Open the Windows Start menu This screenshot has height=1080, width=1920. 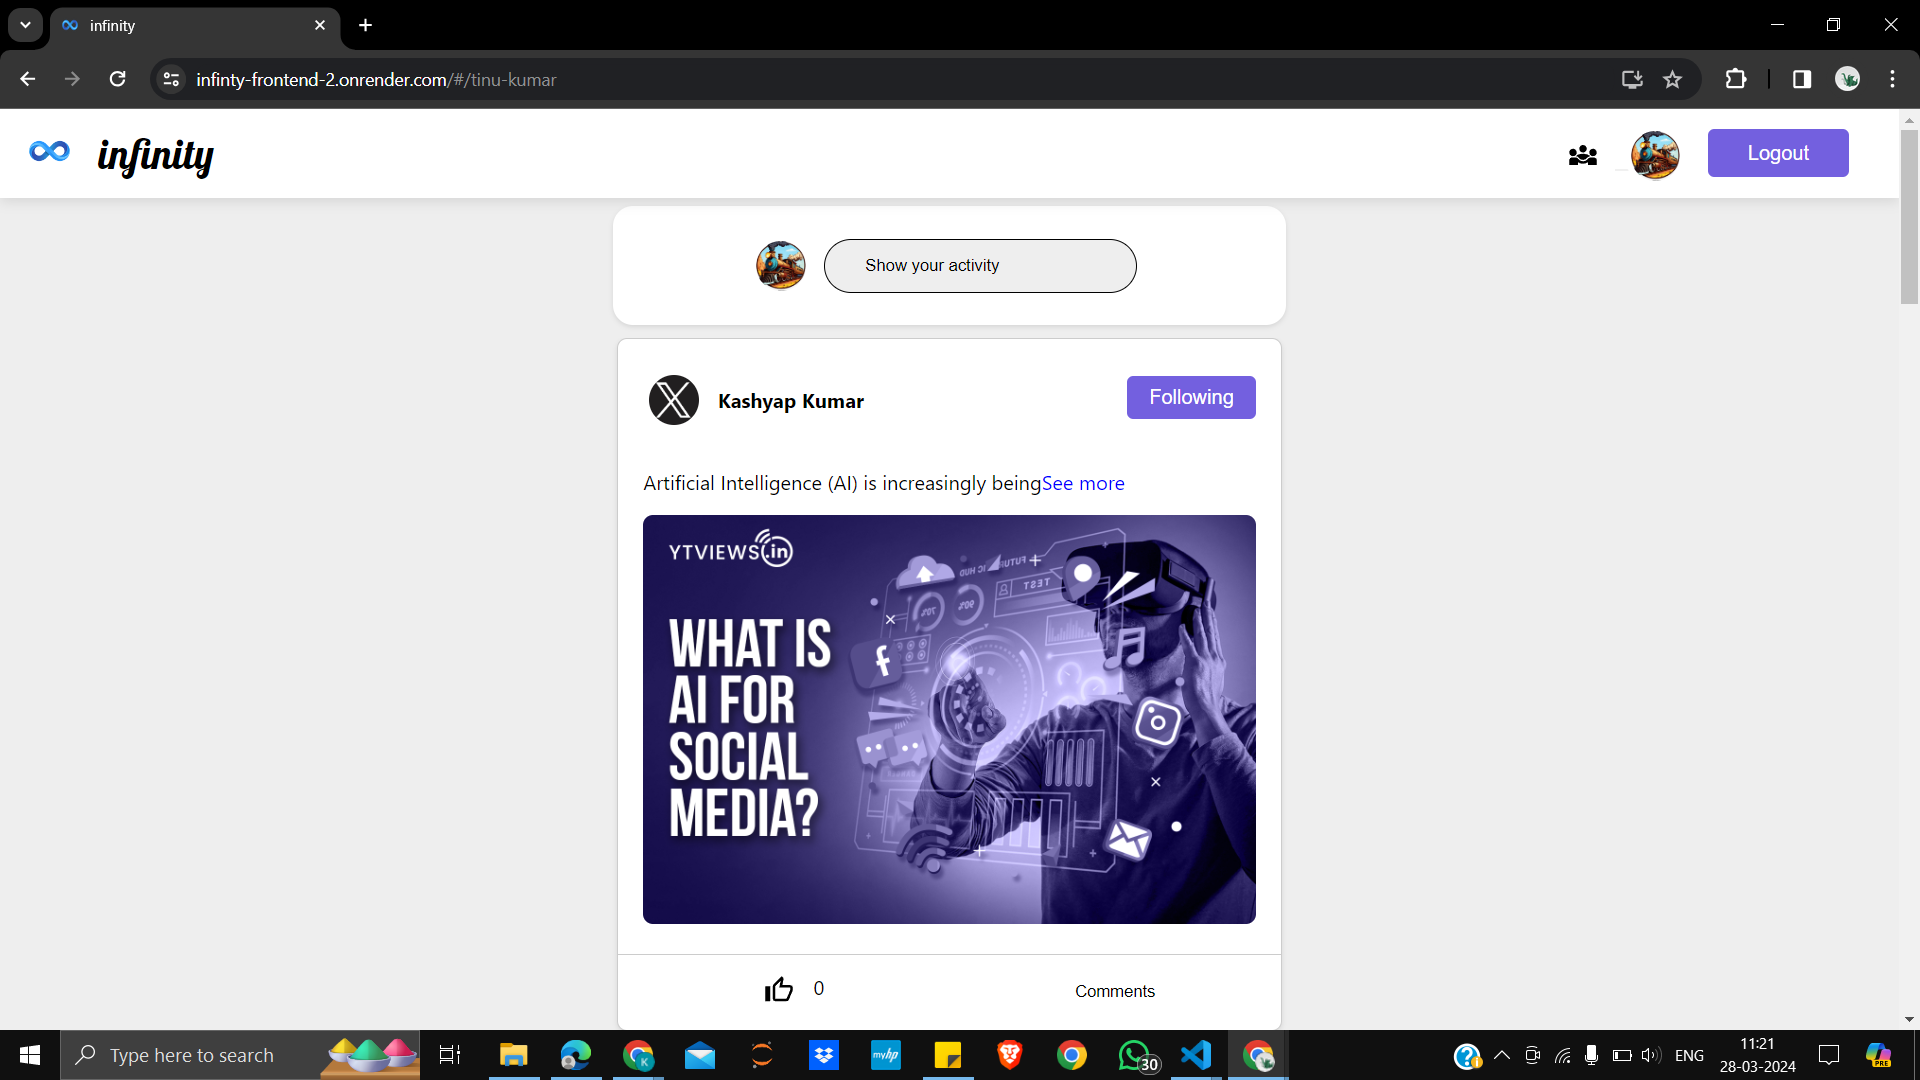pyautogui.click(x=30, y=1055)
